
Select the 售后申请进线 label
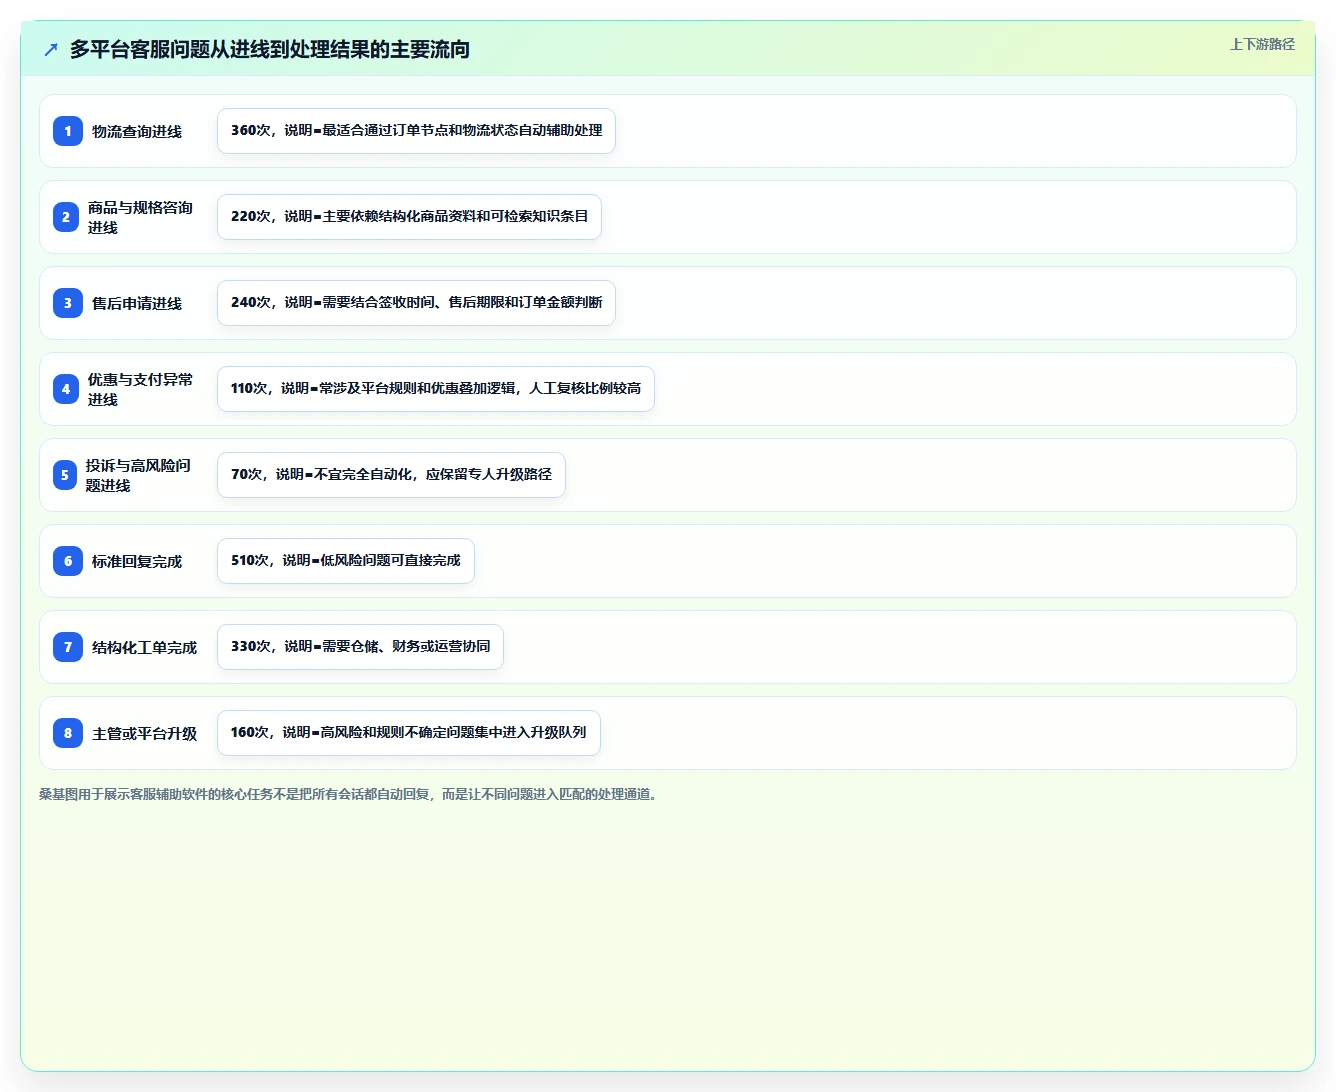click(137, 303)
